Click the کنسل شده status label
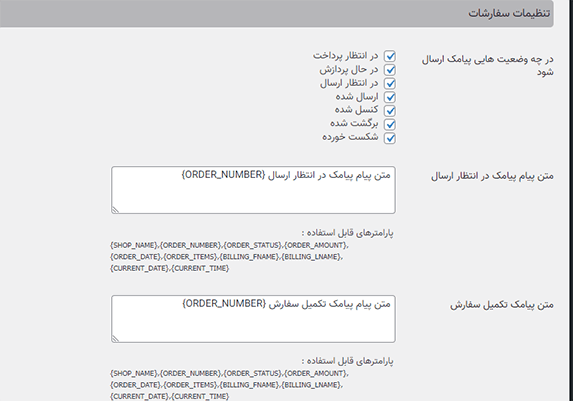Screen dimensions: 573x401 pyautogui.click(x=356, y=110)
